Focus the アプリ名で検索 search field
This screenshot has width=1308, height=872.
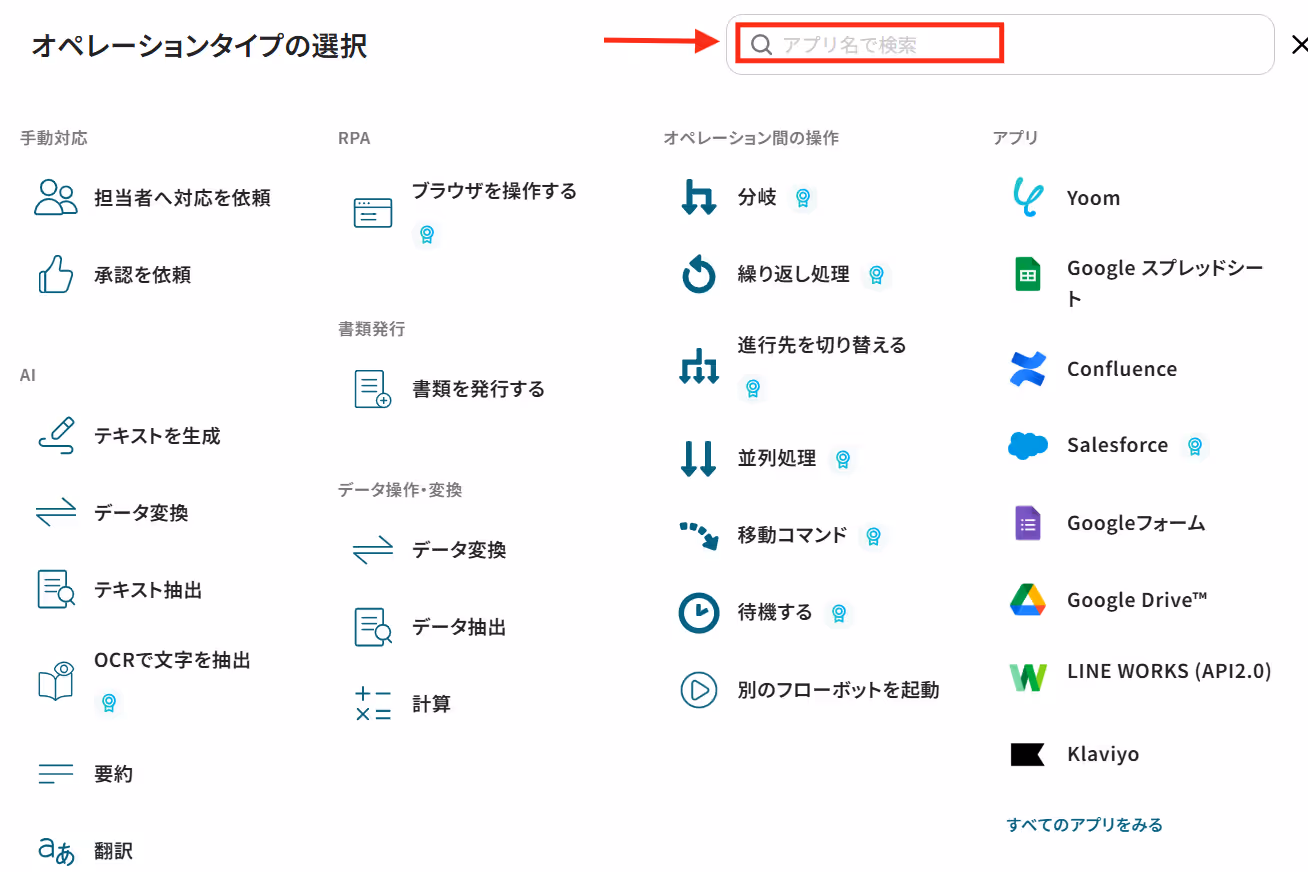1000,44
